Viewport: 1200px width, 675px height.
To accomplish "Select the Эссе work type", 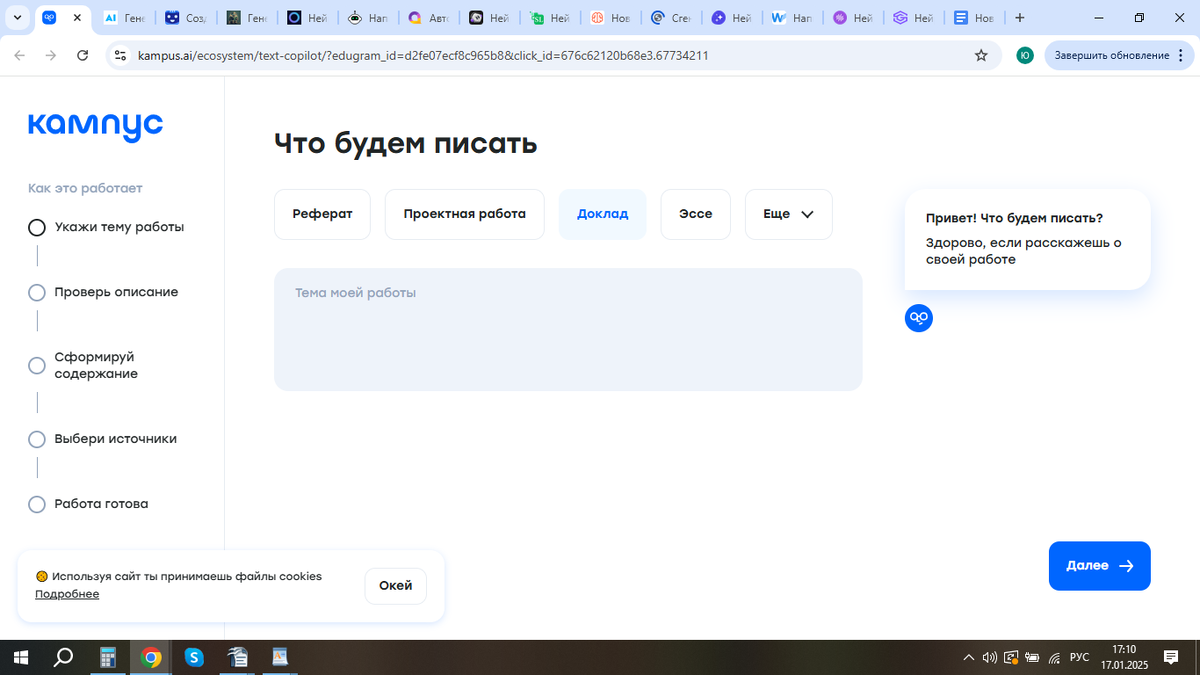I will 696,214.
